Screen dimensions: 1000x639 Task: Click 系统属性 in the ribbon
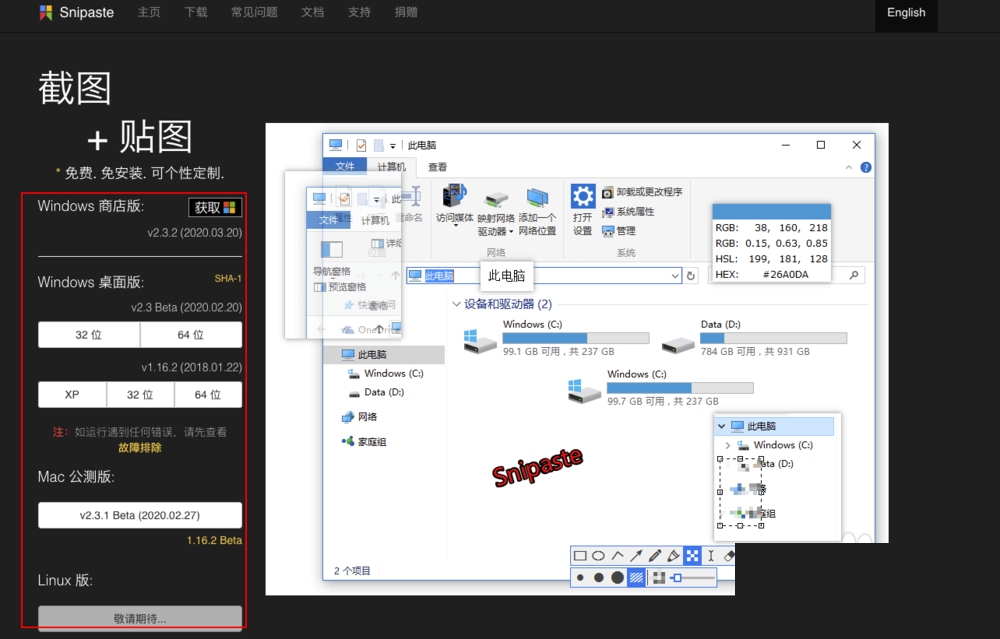pos(629,211)
